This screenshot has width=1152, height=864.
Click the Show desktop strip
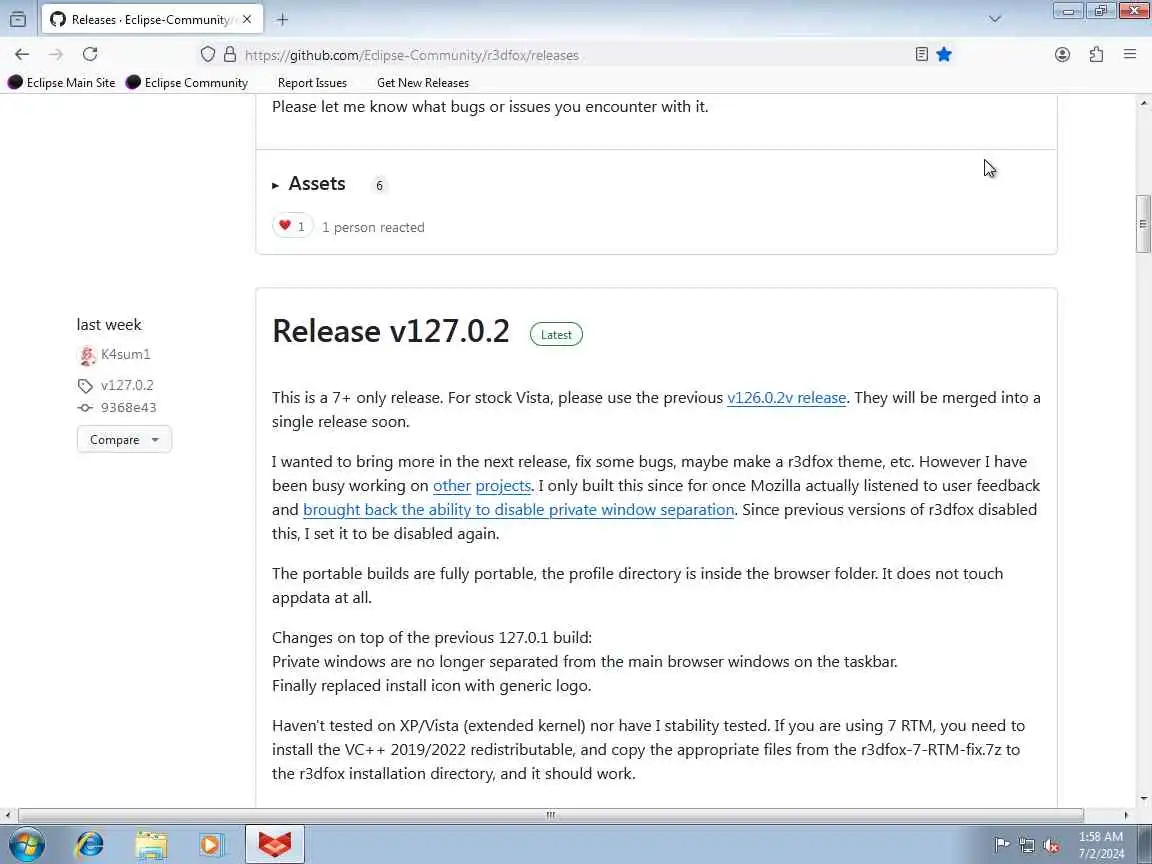[1145, 844]
